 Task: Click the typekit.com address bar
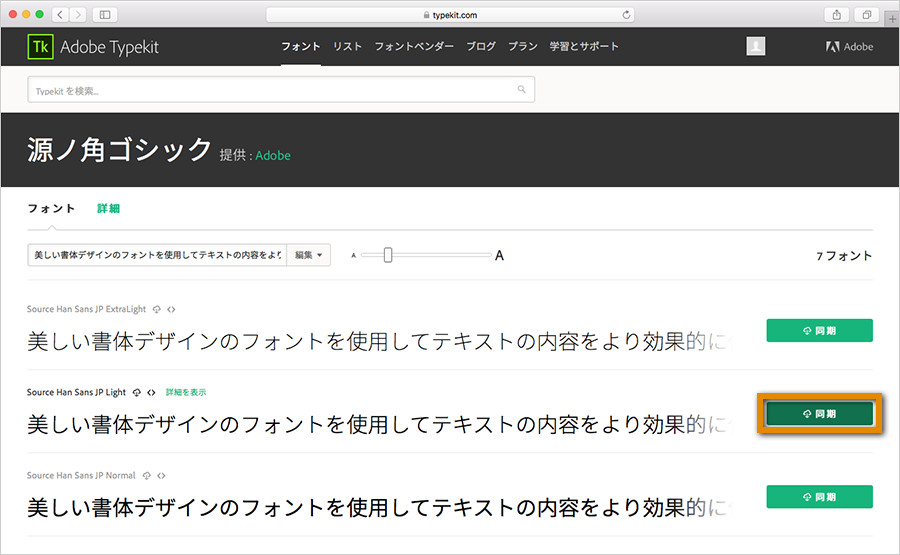tap(450, 15)
